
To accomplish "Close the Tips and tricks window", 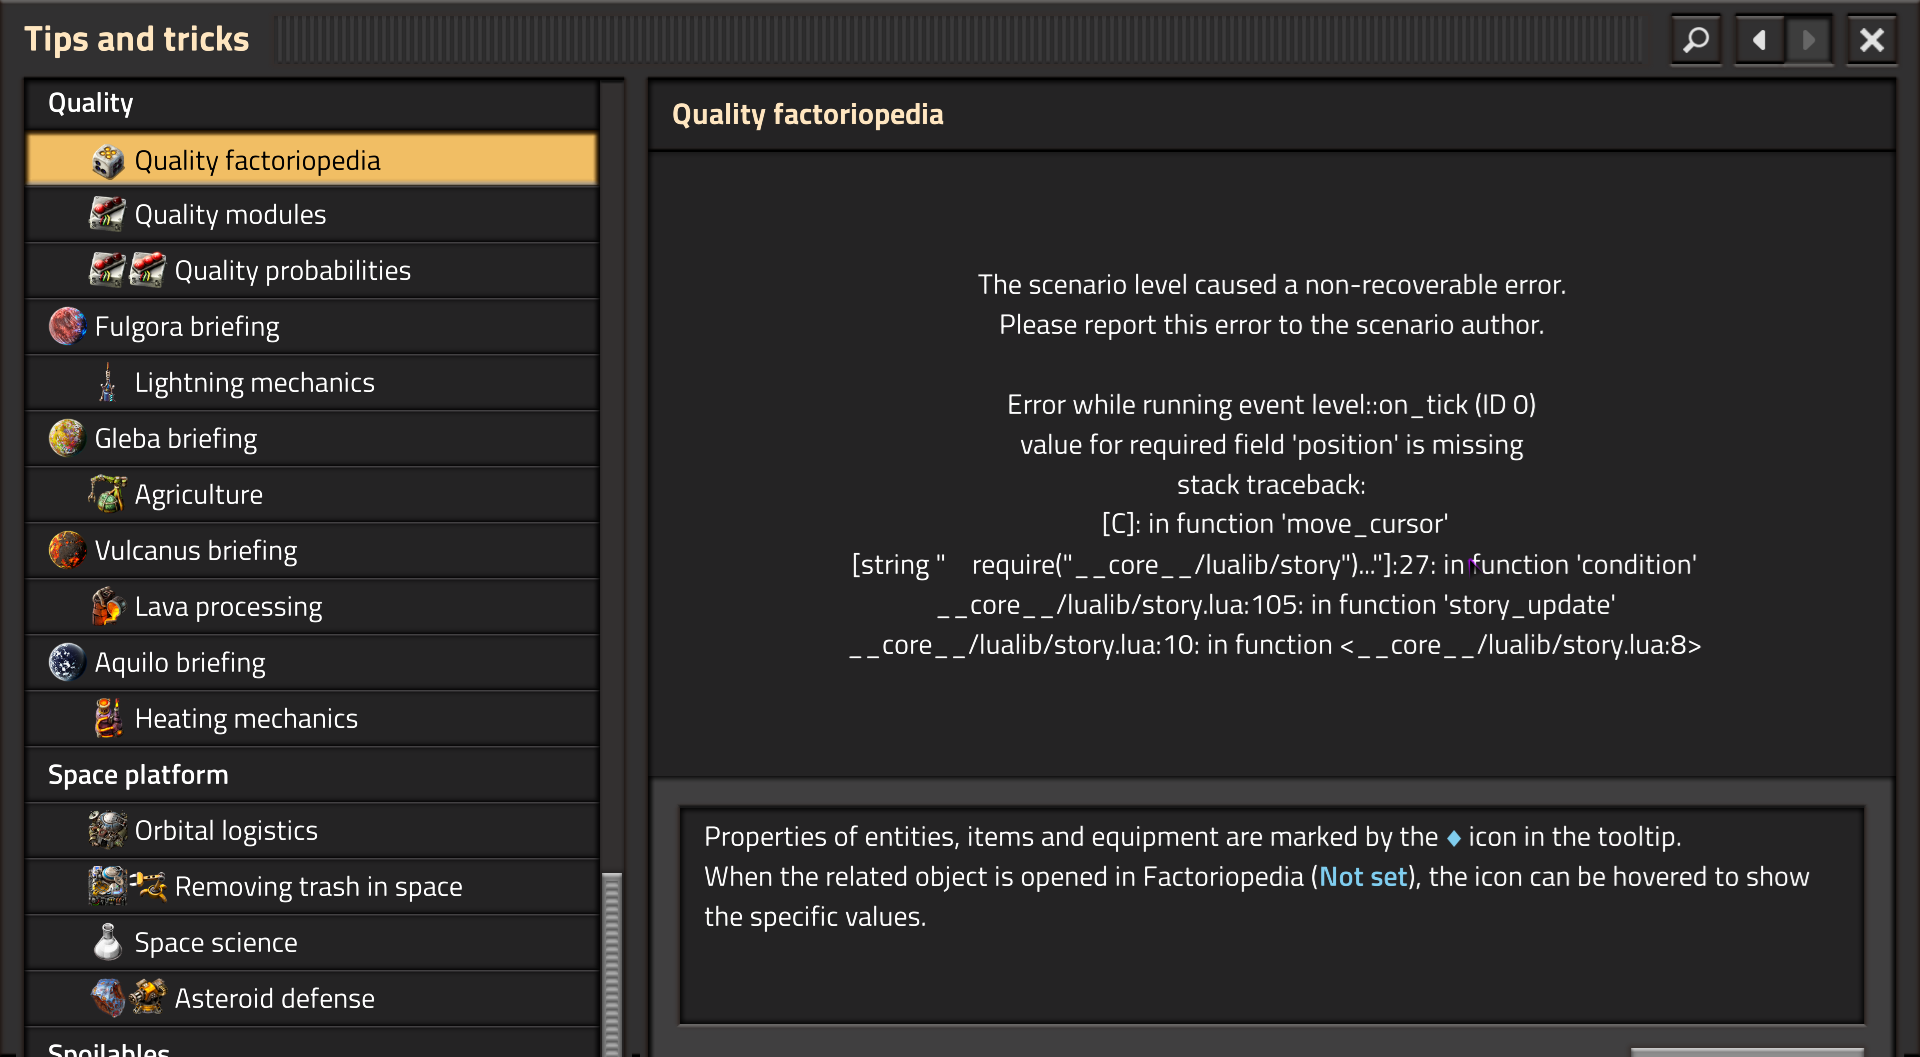I will pos(1871,40).
